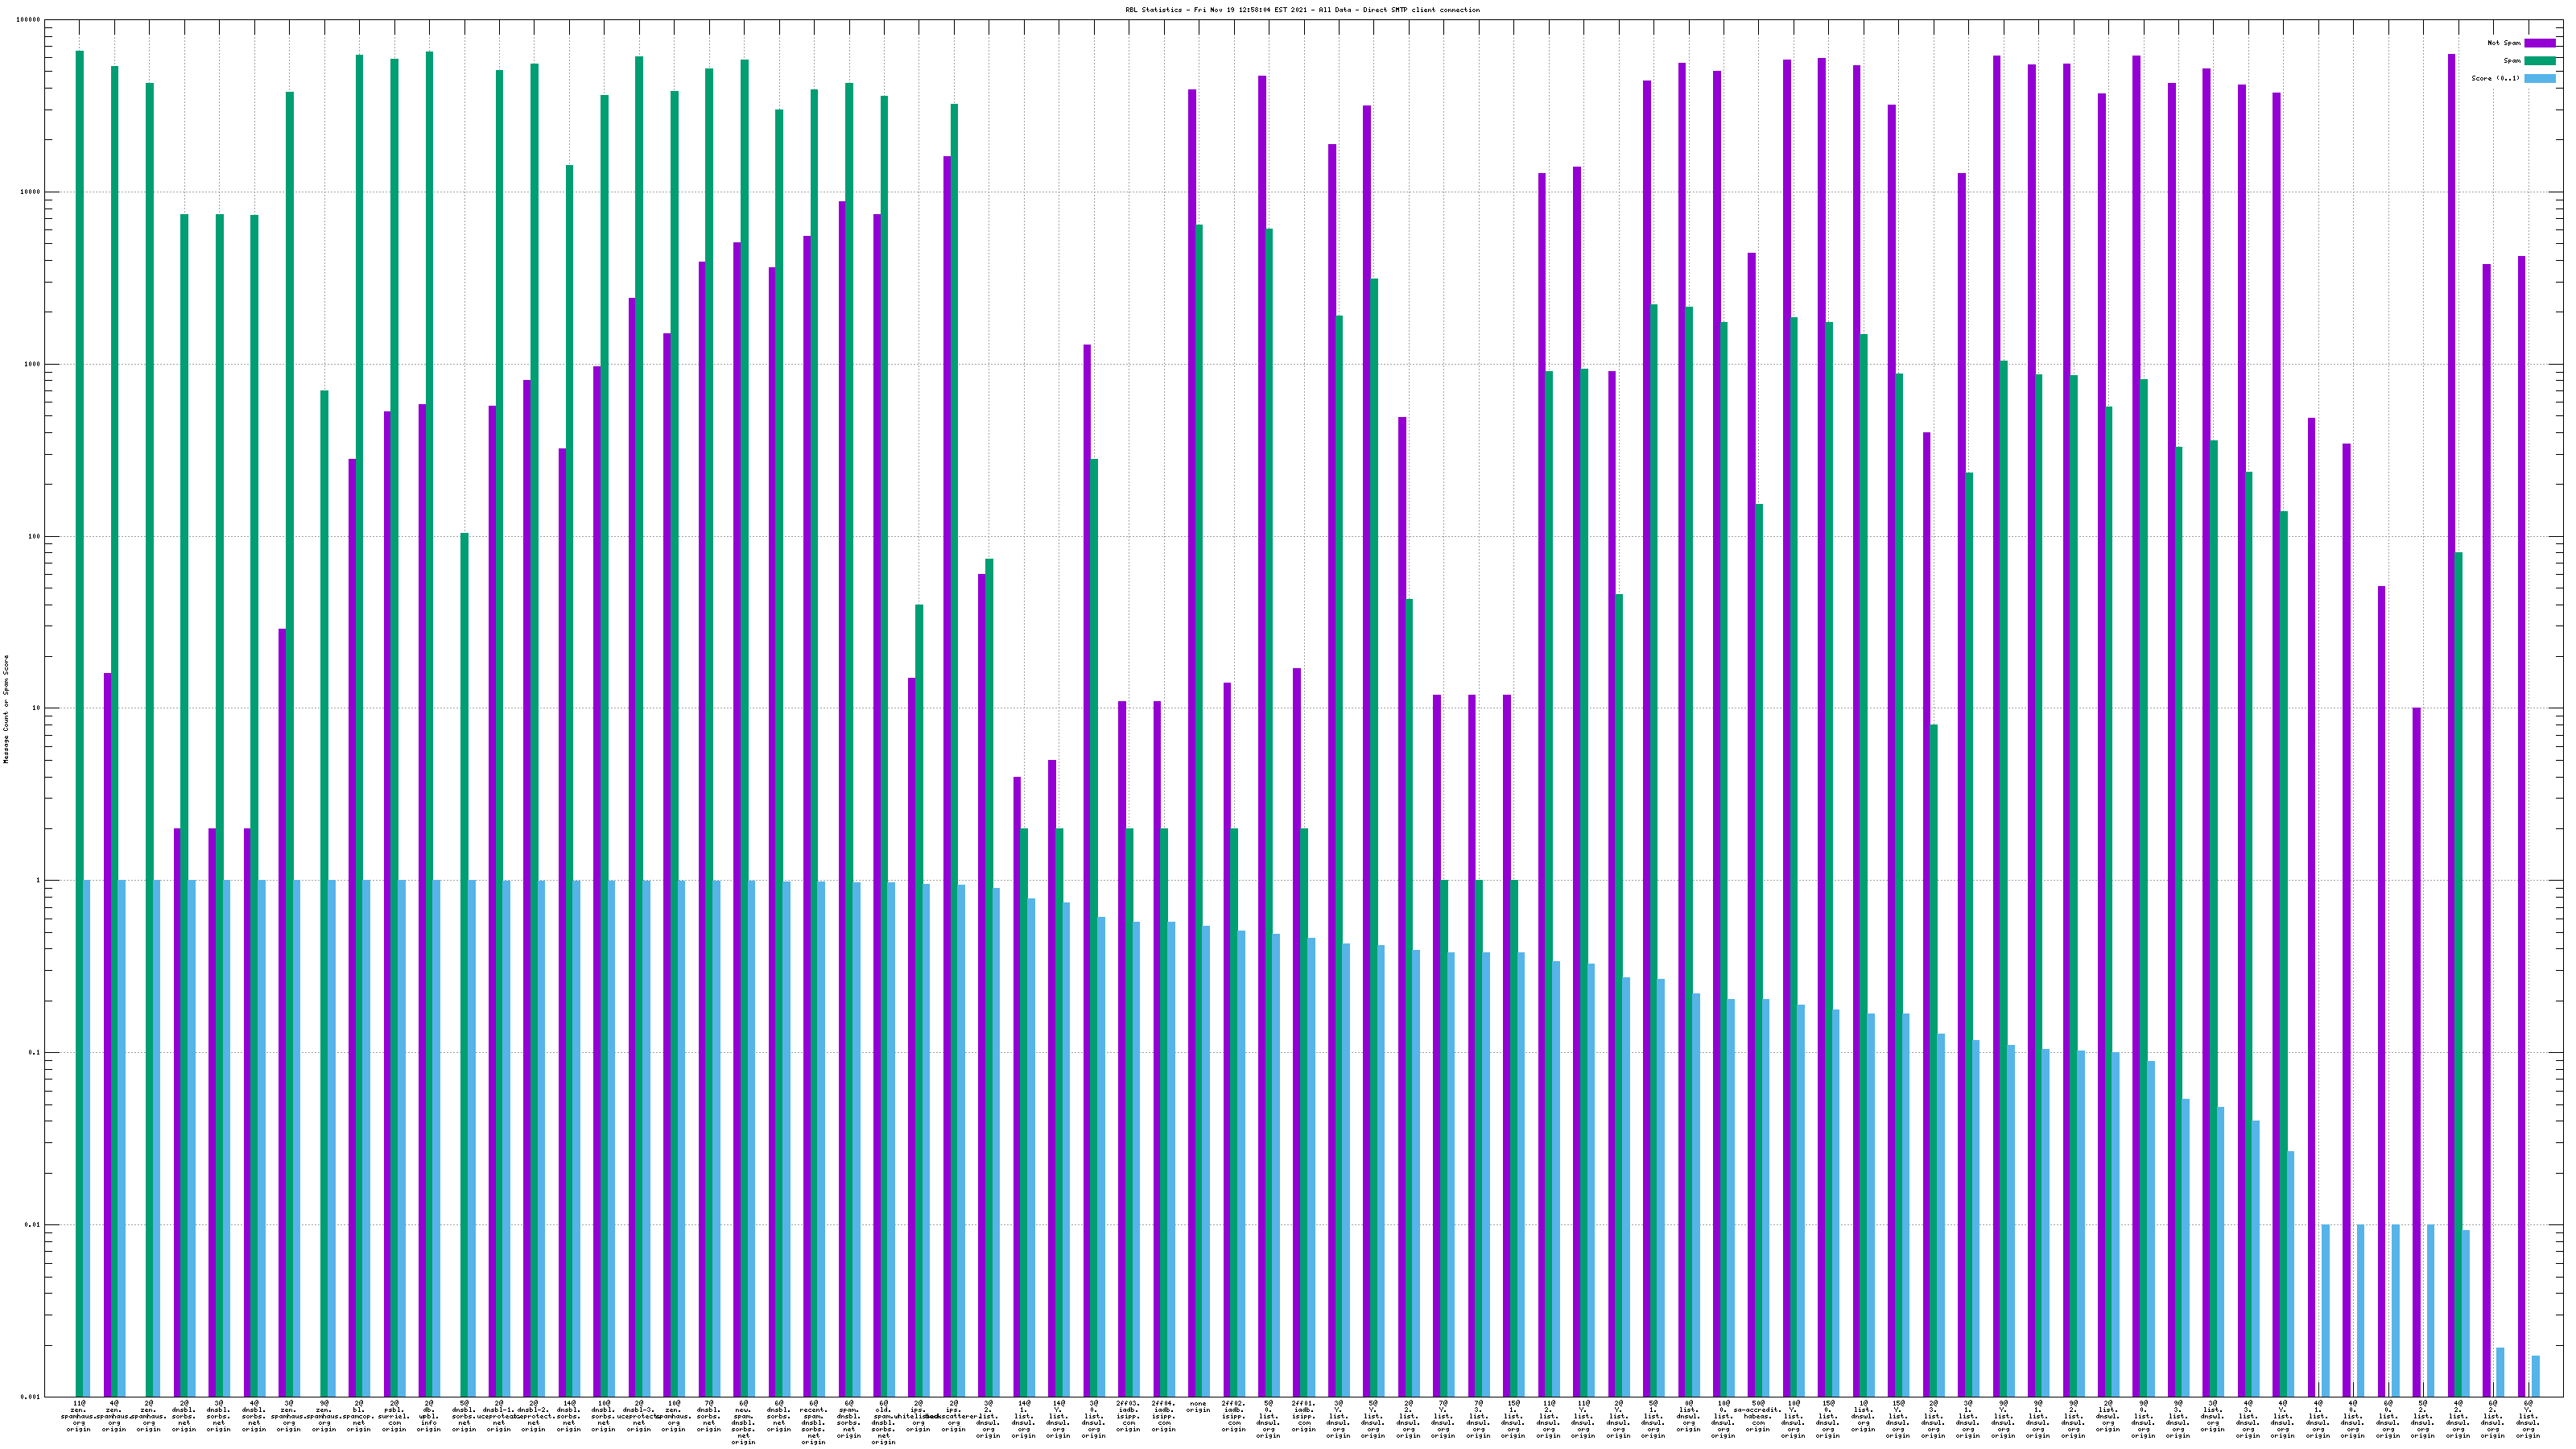Image resolution: width=2576 pixels, height=1449 pixels.
Task: Click the 10000 y-axis tick label
Action: tap(30, 192)
